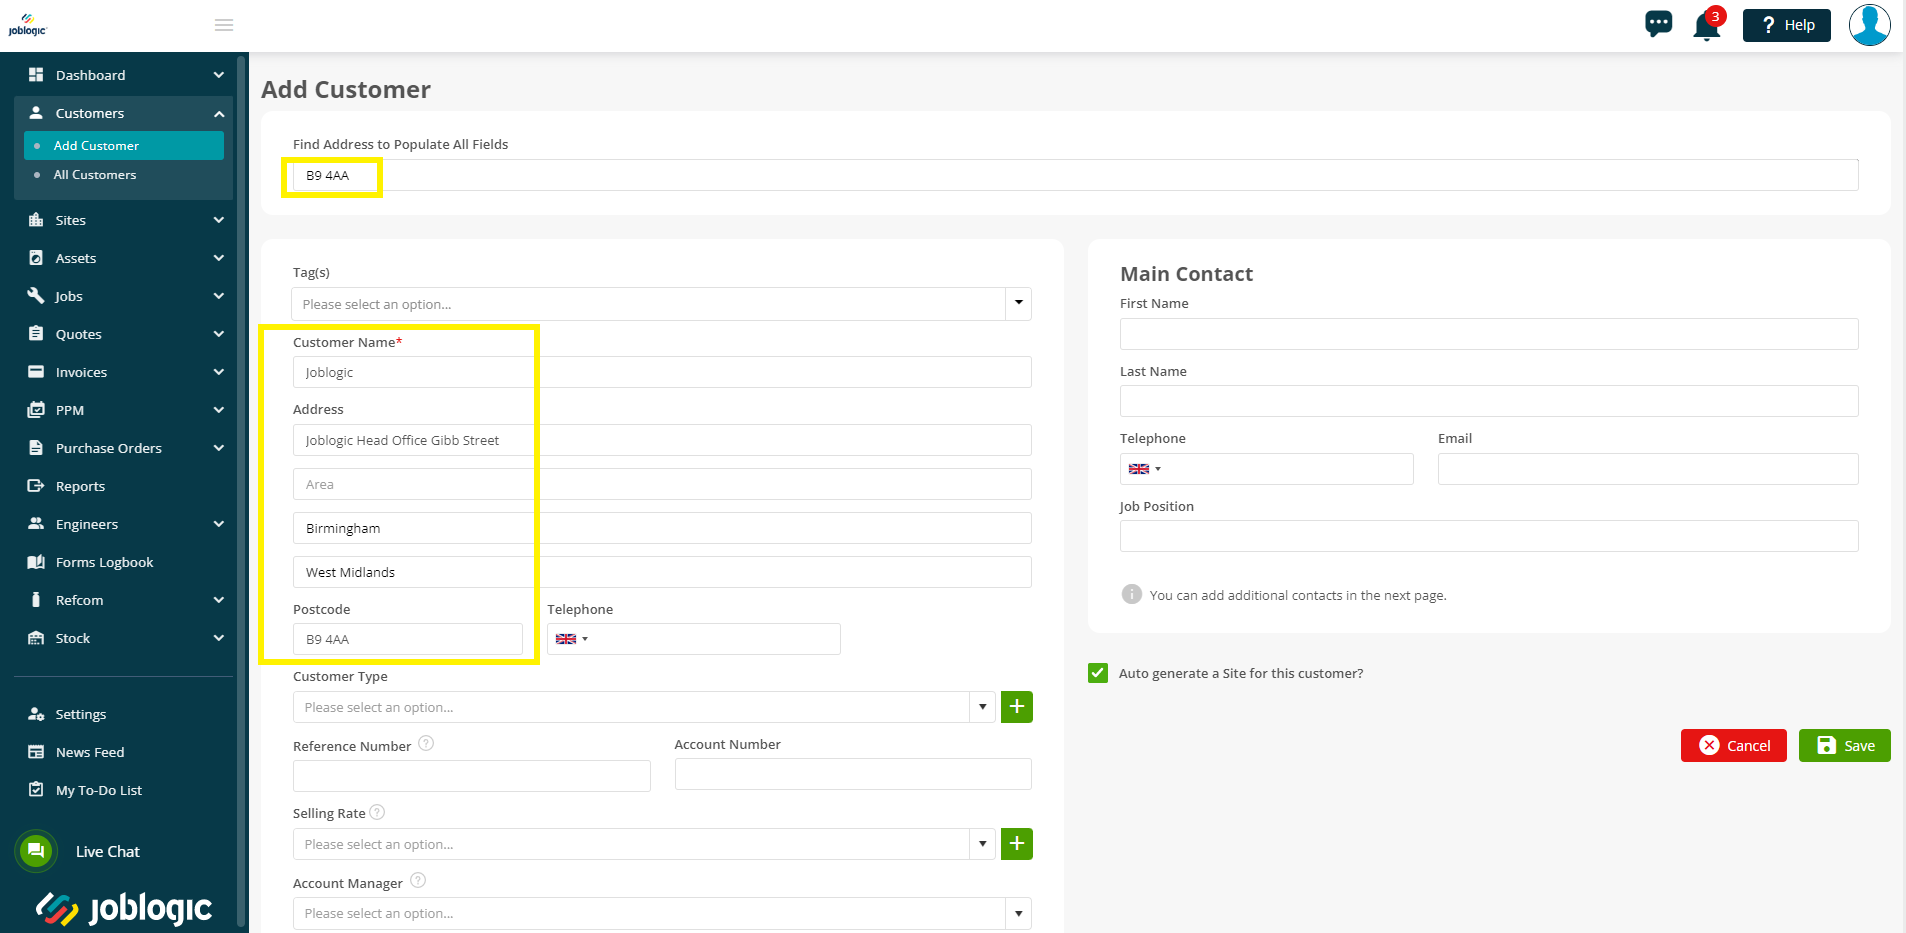Open the notifications bell icon
The height and width of the screenshot is (933, 1906).
point(1707,25)
